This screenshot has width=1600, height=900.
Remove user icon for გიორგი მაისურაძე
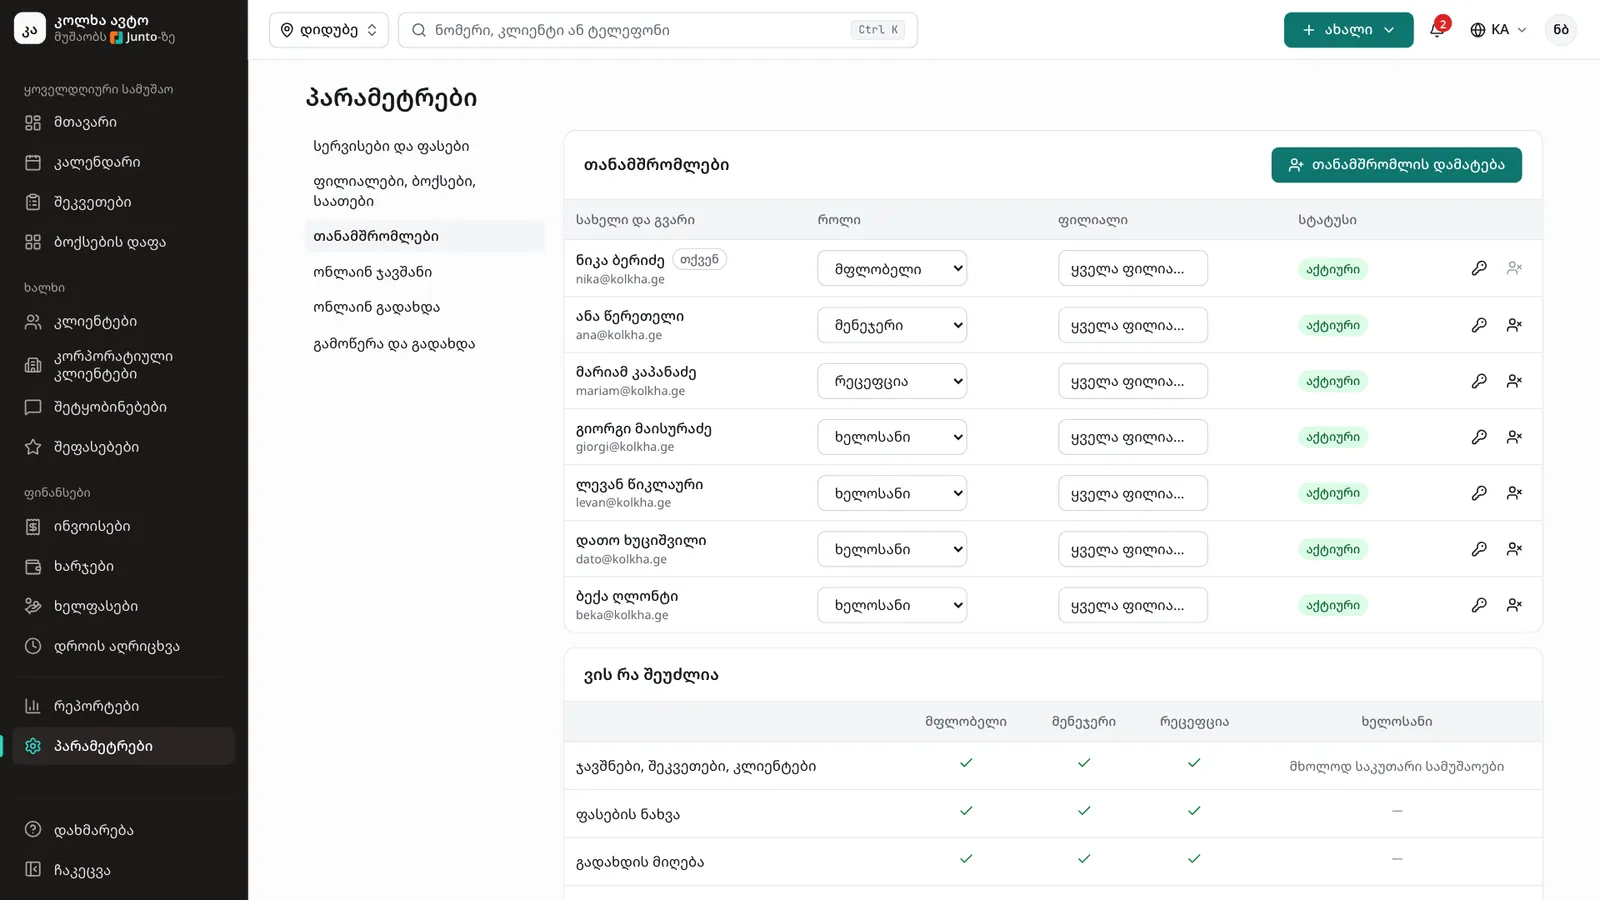[x=1515, y=437]
